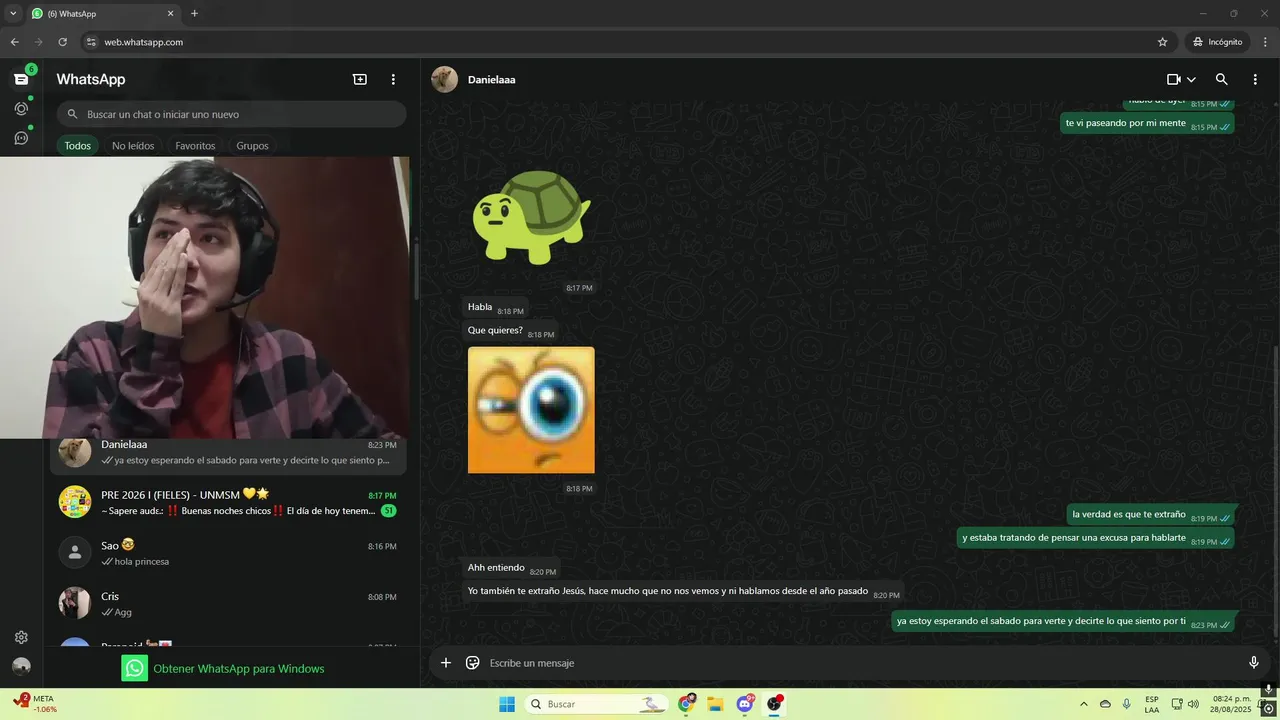
Task: Open the Status updates icon
Action: pos(21,108)
